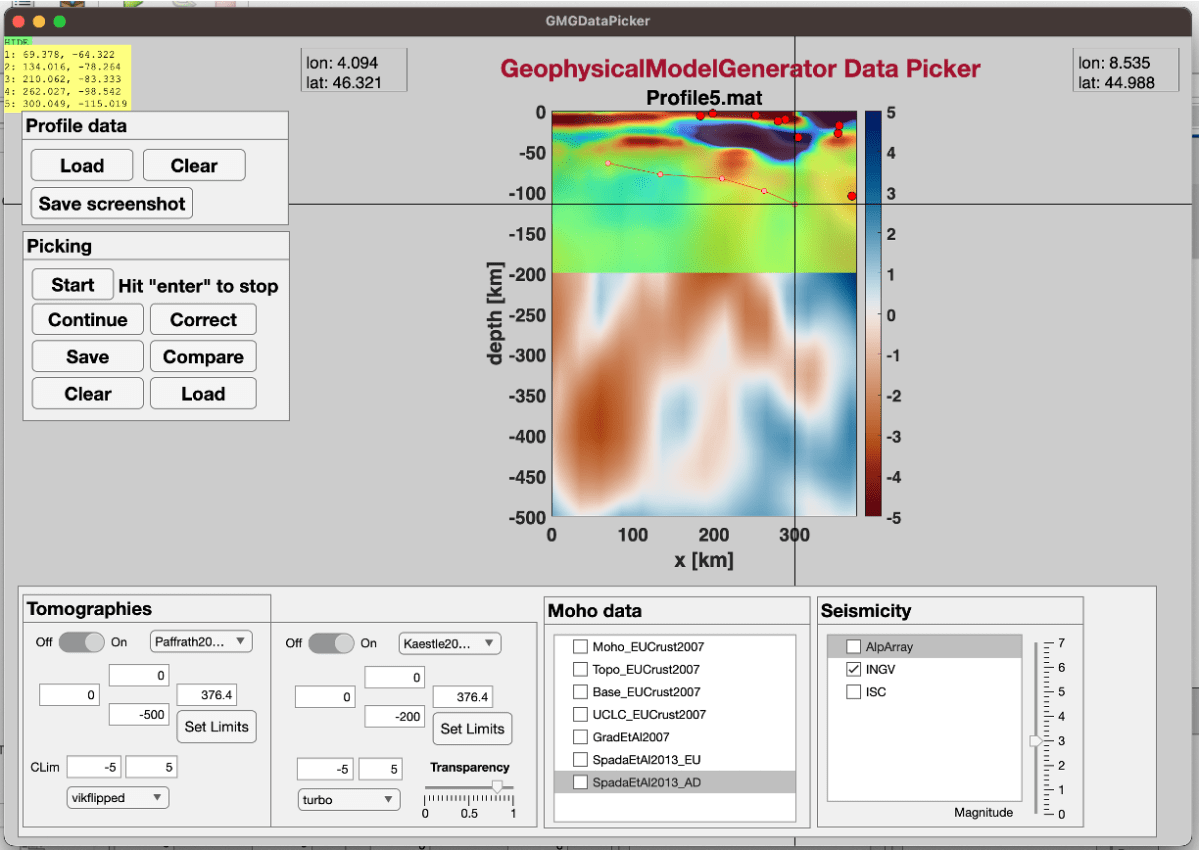Click the Compare button

point(203,356)
